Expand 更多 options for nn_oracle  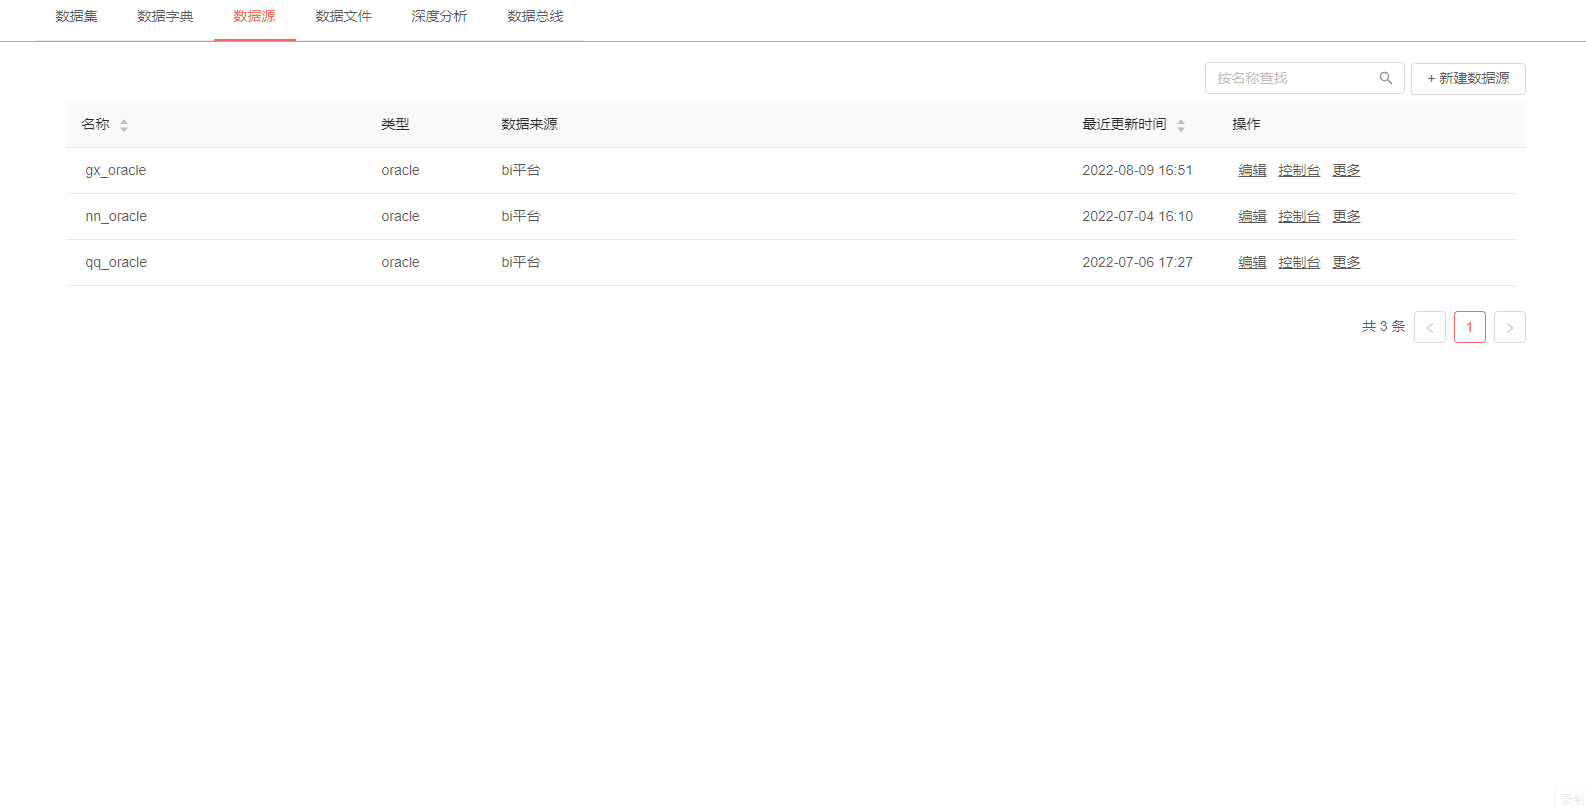1346,217
